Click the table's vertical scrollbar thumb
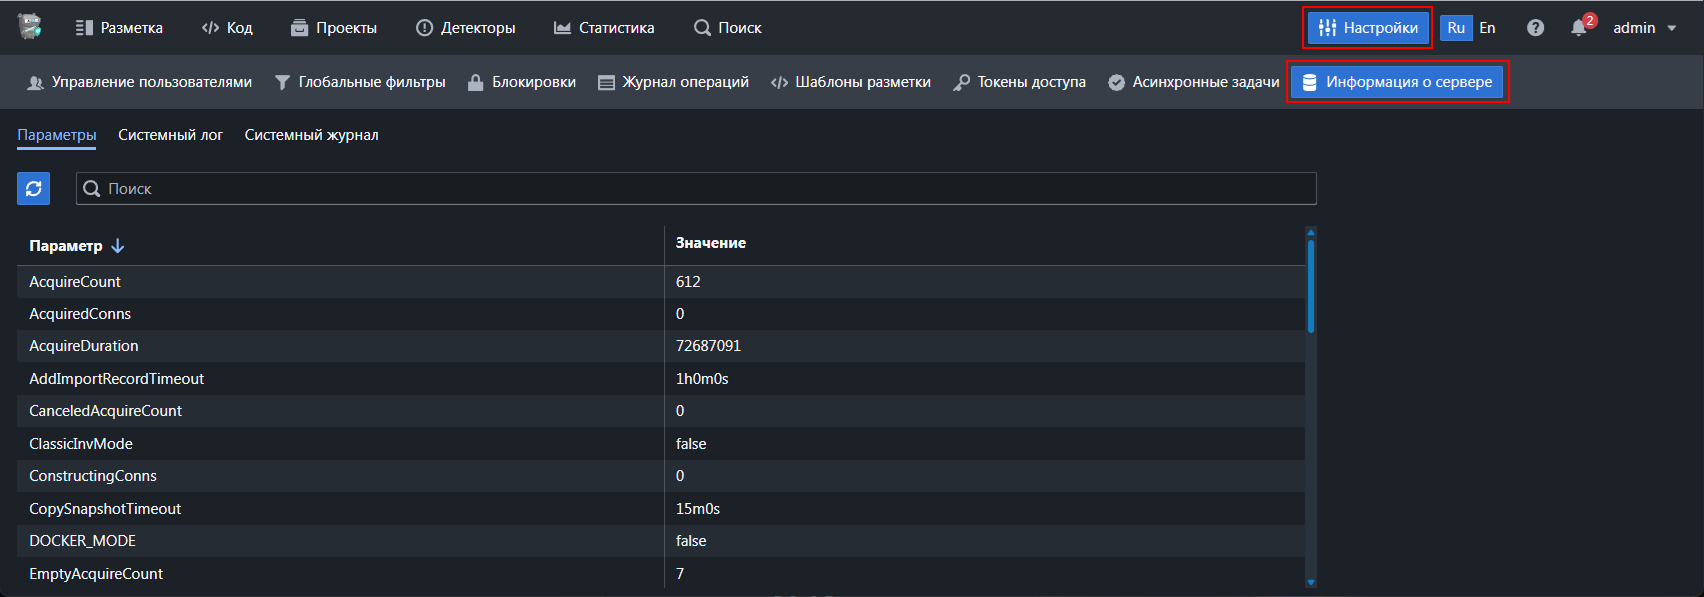Screen dimensions: 1704x597 coord(1310,285)
